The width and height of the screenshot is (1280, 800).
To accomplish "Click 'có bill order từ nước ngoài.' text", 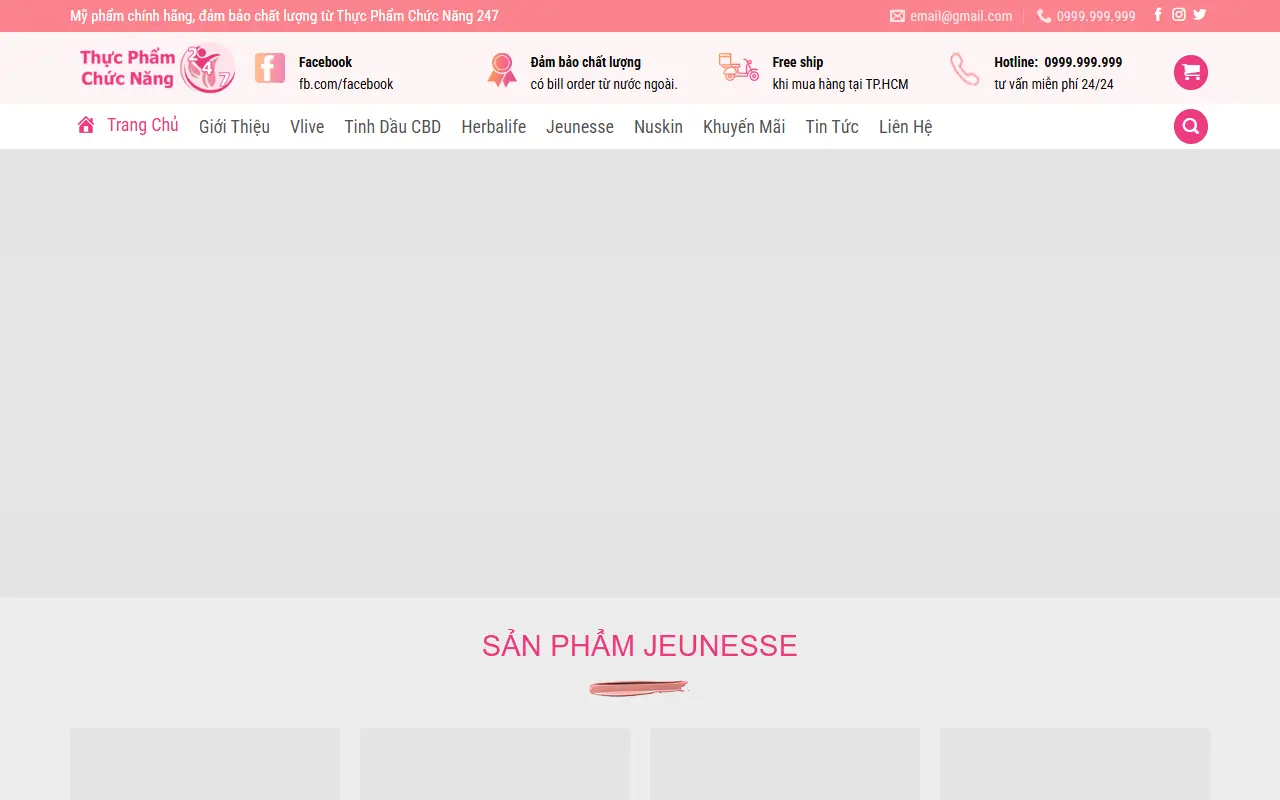I will (604, 84).
